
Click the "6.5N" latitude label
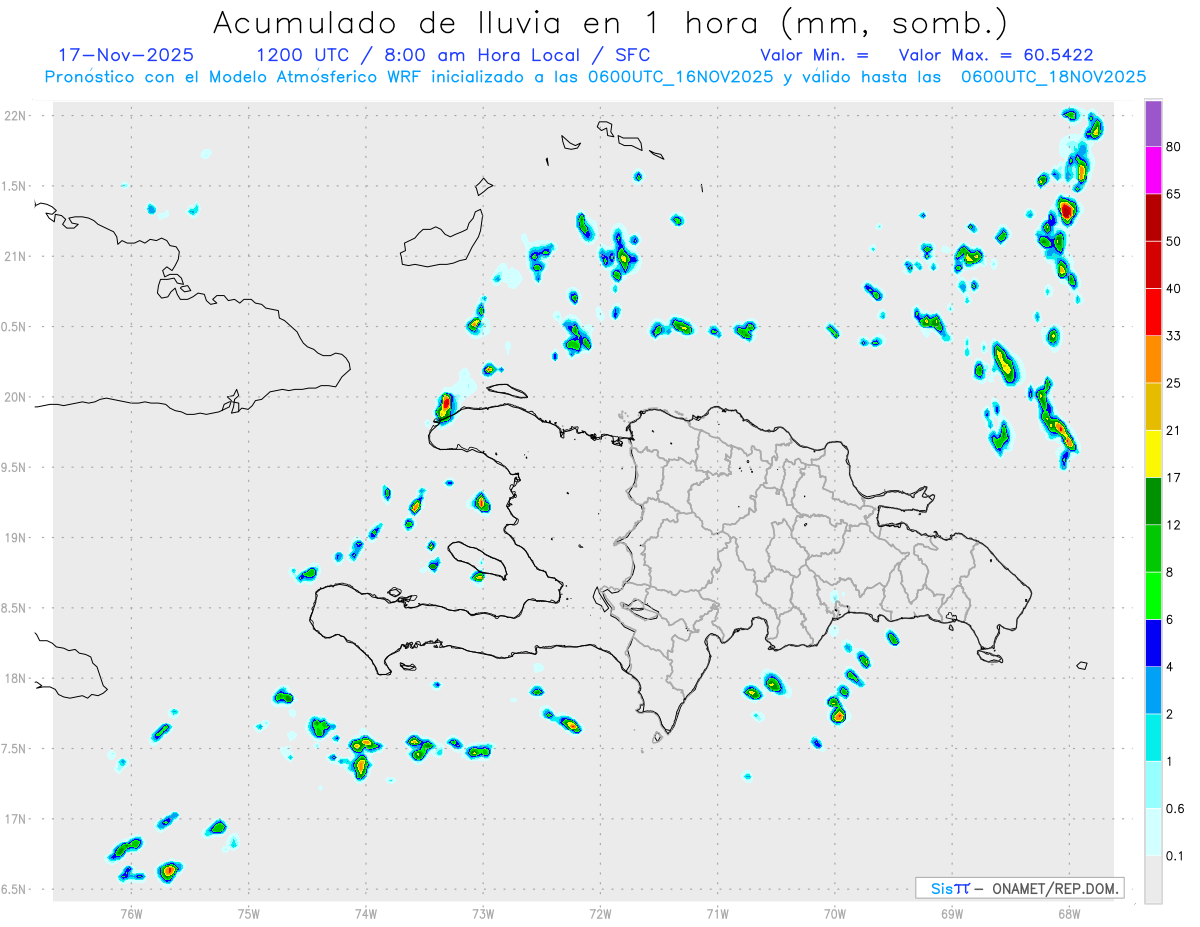click(x=15, y=890)
